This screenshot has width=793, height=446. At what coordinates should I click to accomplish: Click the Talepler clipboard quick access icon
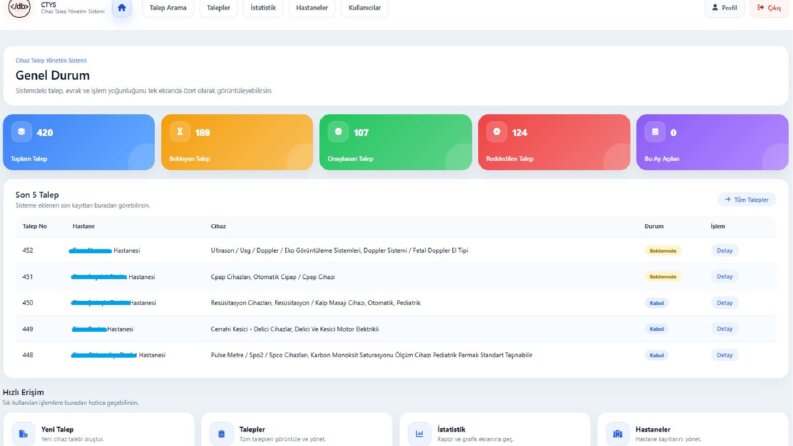222,434
